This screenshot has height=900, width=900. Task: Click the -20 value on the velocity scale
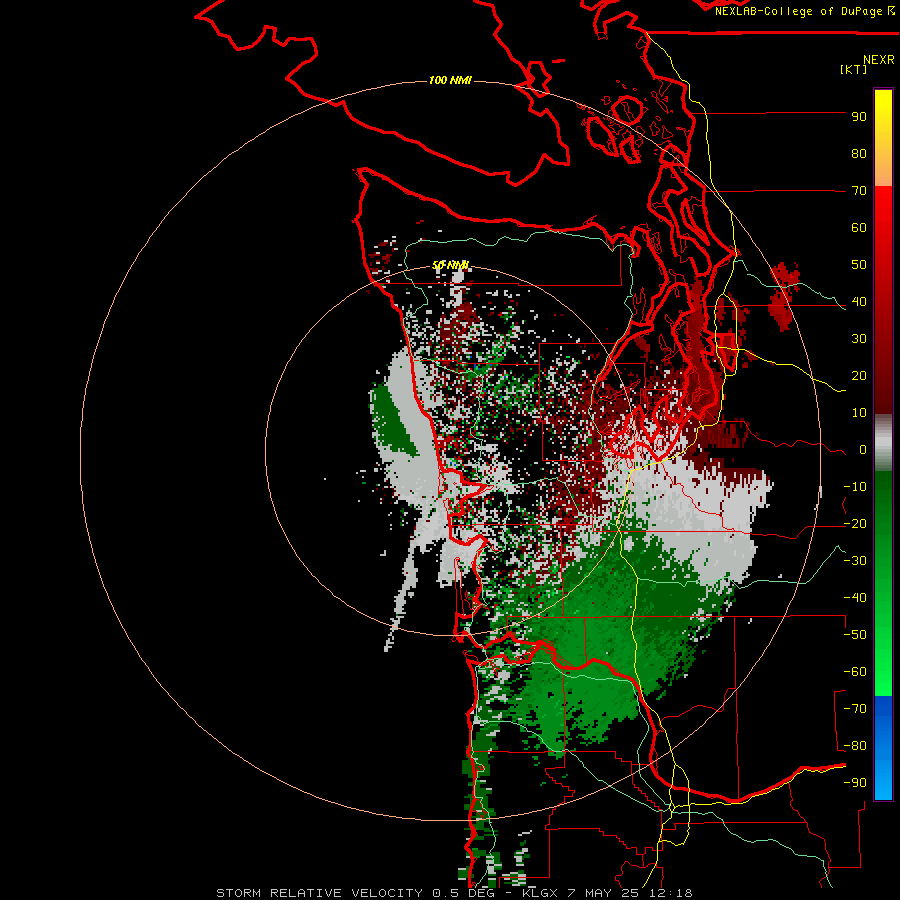coord(855,524)
